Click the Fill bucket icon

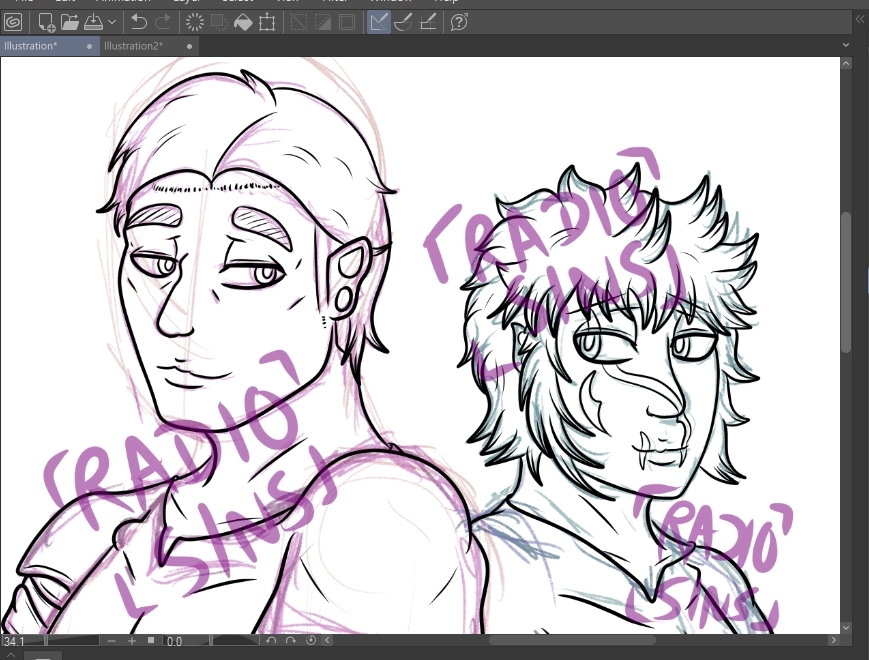[243, 21]
